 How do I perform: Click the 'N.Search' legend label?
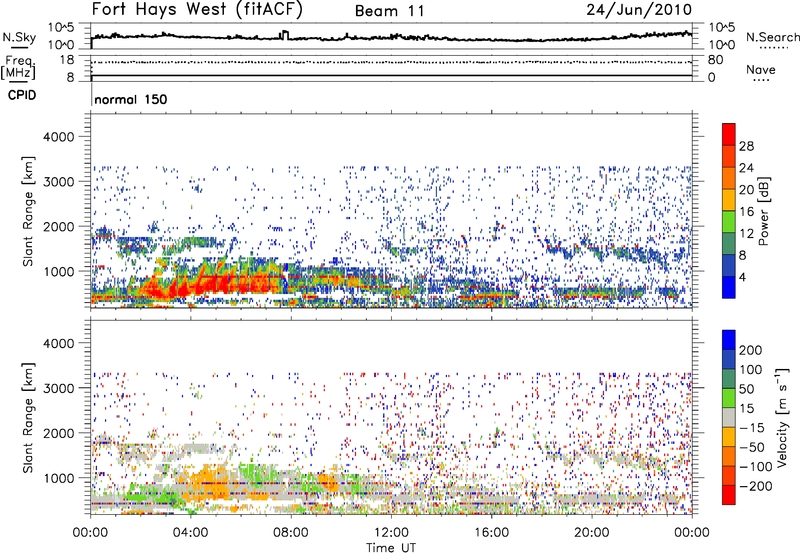pos(772,37)
